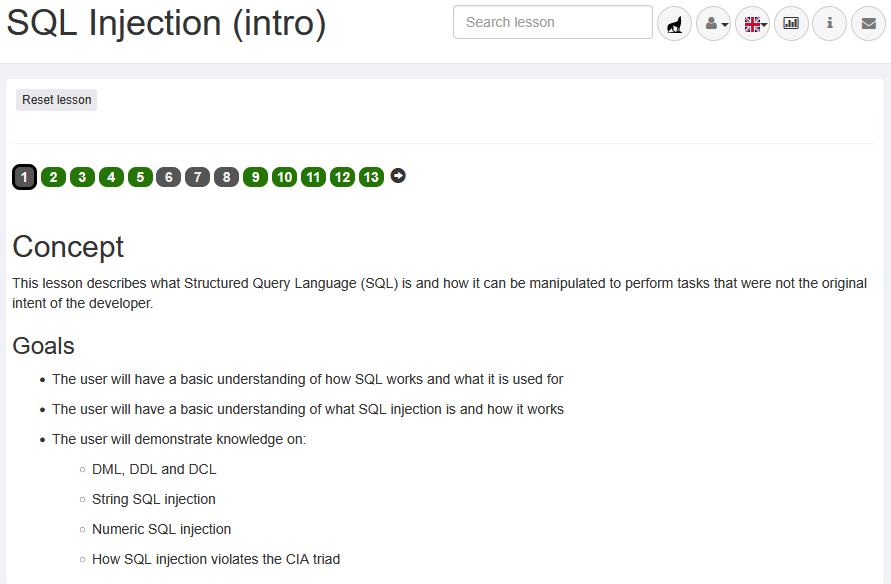Open the language flag dropdown
The width and height of the screenshot is (891, 584).
pos(752,23)
